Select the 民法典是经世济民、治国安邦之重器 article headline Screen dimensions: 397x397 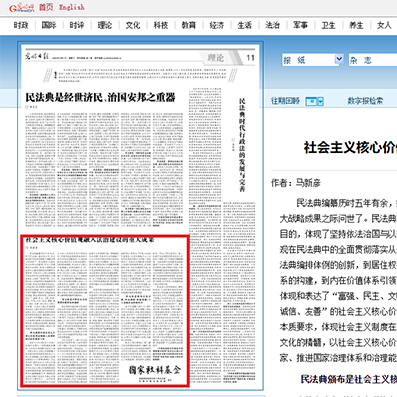coord(100,97)
